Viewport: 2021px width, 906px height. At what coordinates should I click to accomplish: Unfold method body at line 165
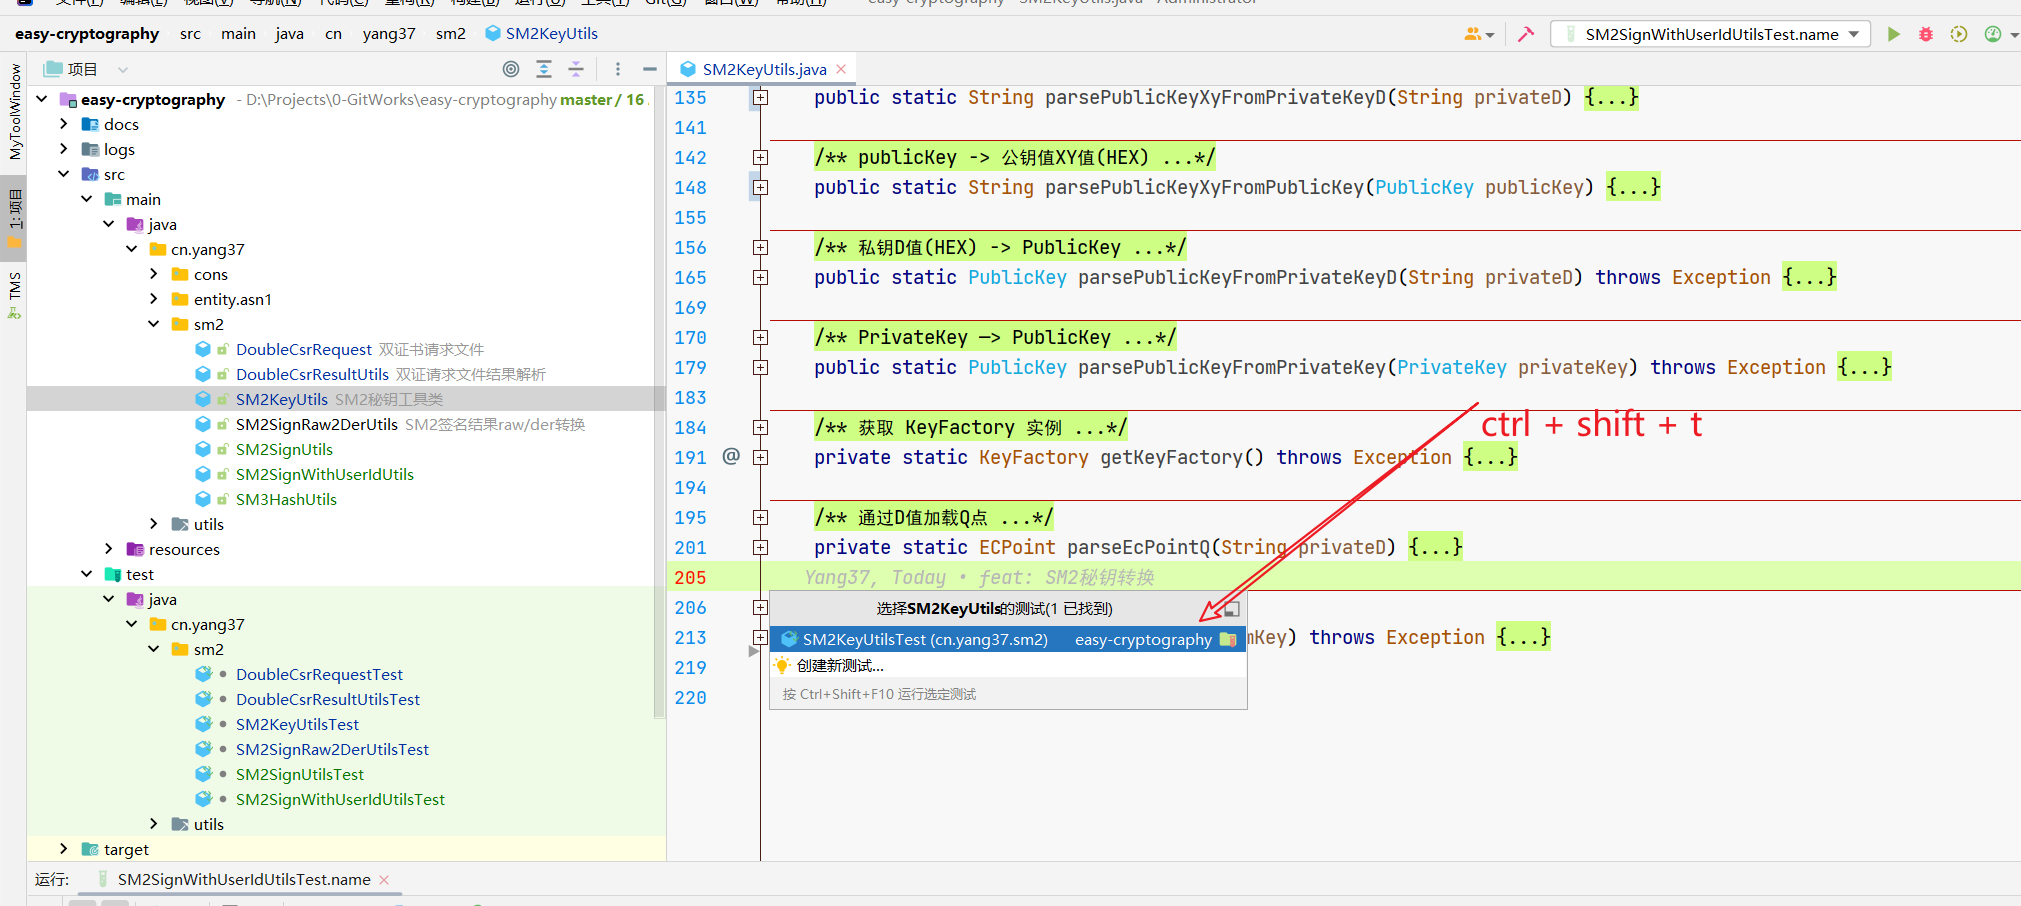[x=761, y=278]
